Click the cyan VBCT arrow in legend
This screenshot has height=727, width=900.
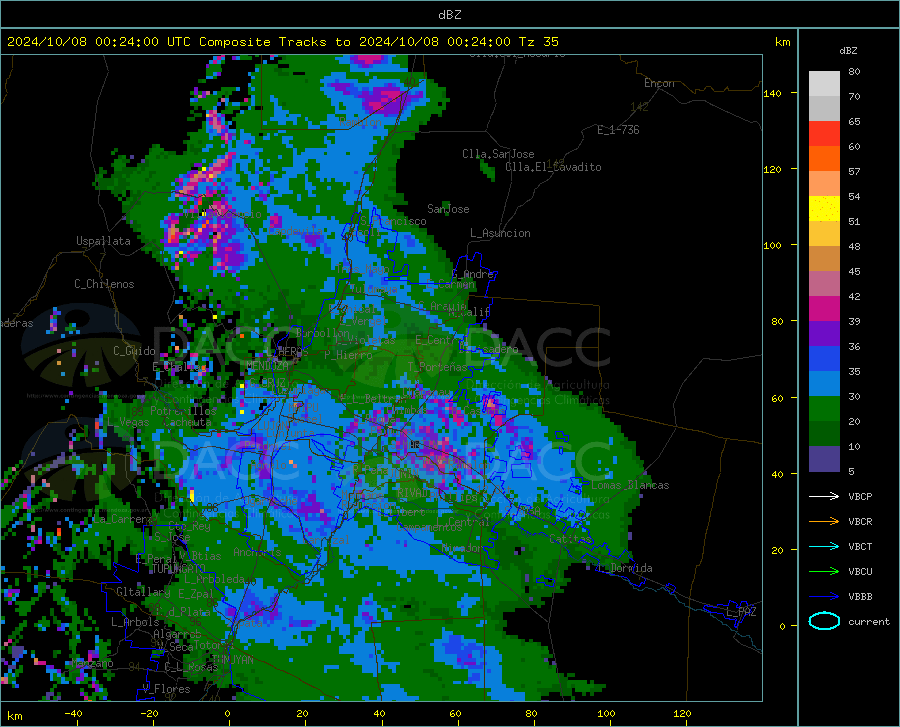pyautogui.click(x=824, y=546)
